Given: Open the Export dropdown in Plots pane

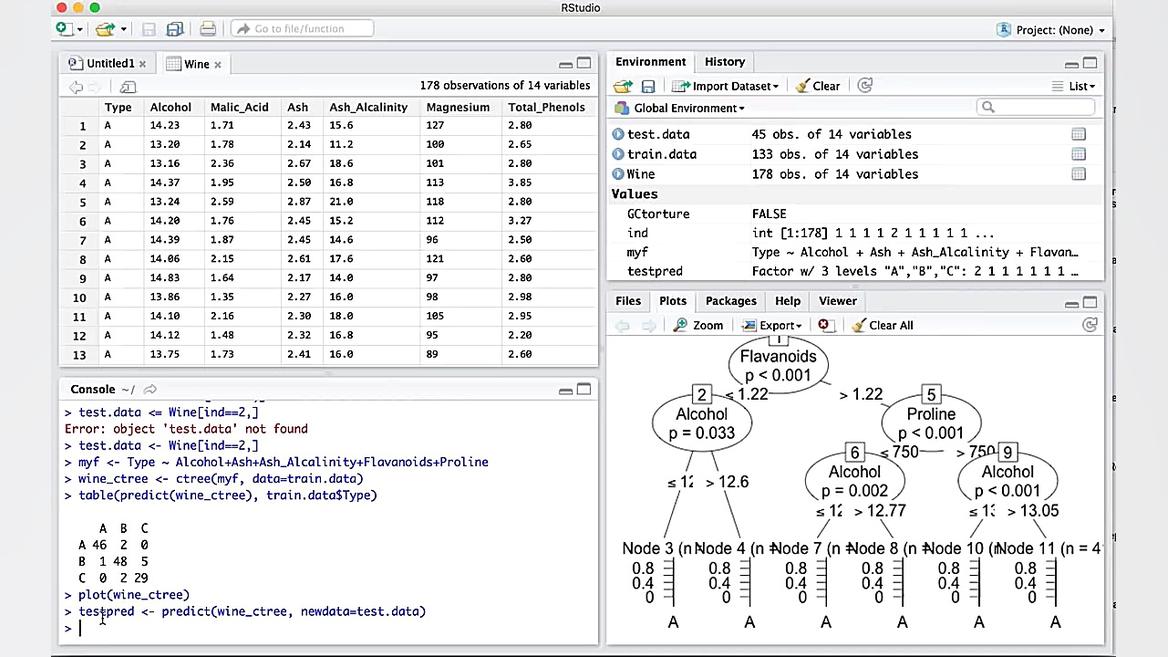Looking at the screenshot, I should 771,325.
